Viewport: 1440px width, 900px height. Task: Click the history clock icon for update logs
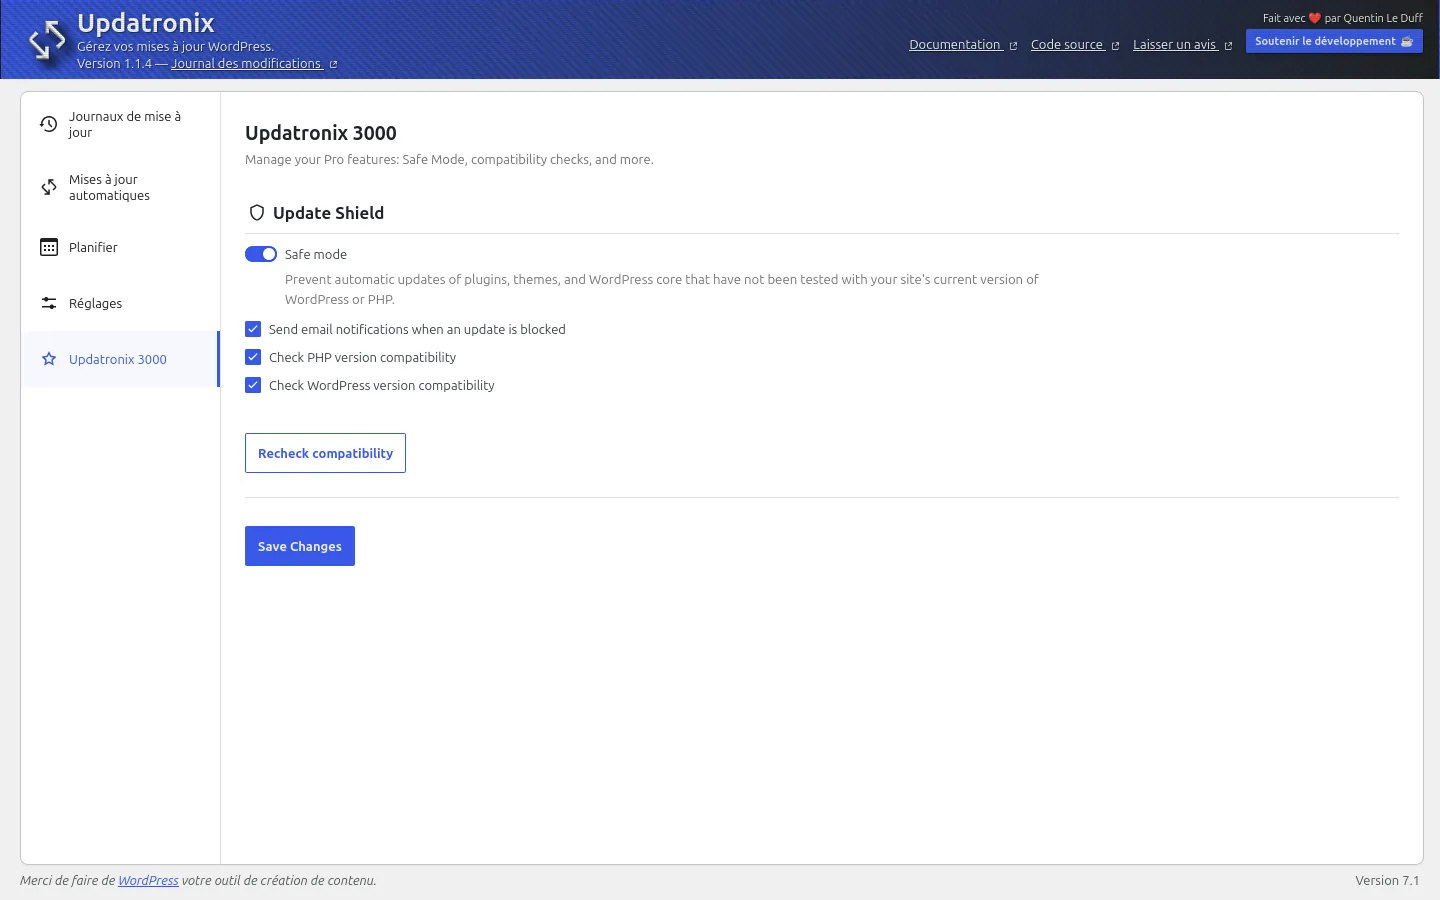click(x=49, y=124)
